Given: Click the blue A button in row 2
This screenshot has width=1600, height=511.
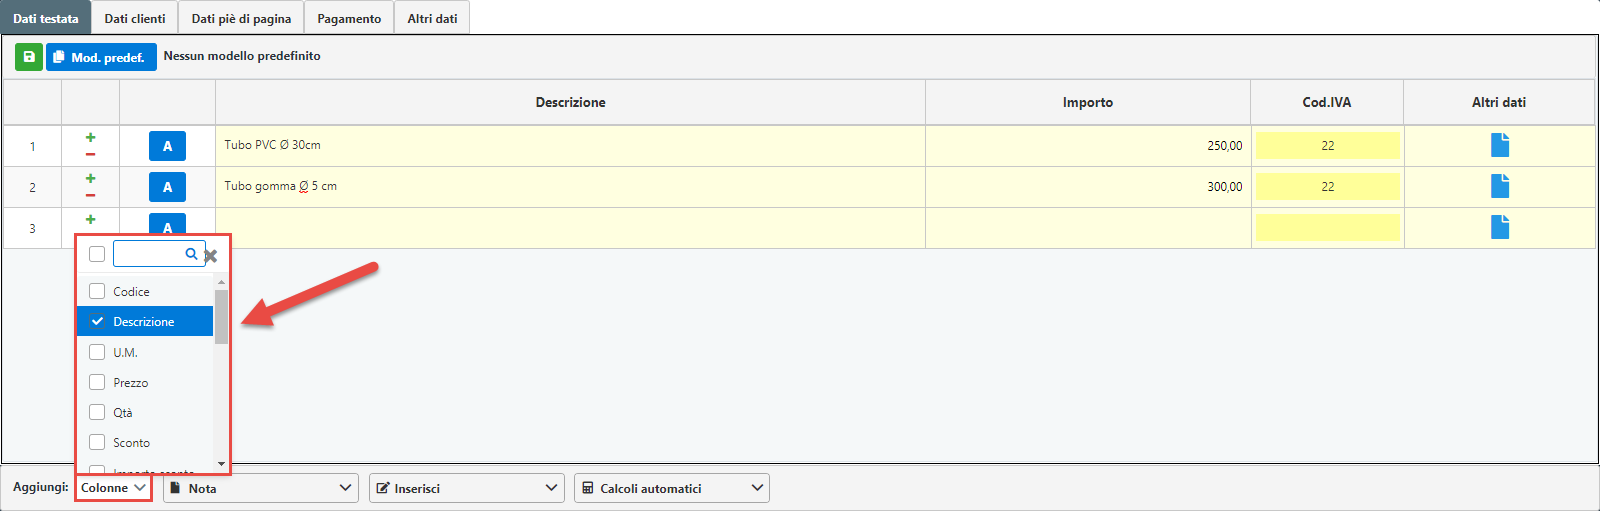Looking at the screenshot, I should [x=167, y=187].
